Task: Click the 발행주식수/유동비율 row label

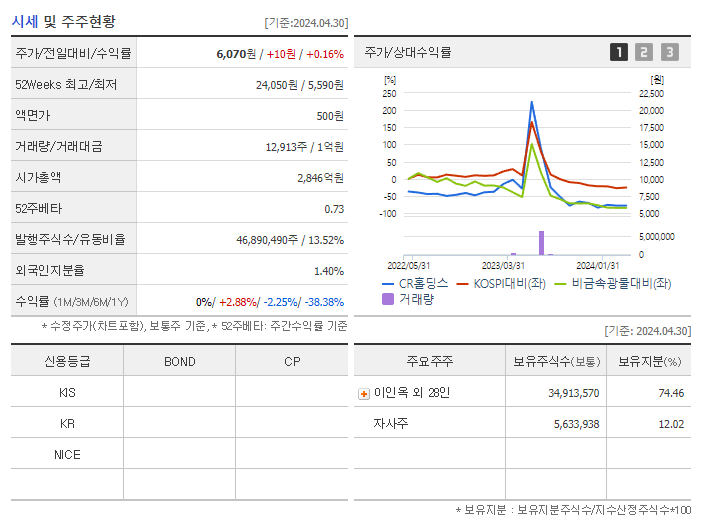Action: [70, 239]
